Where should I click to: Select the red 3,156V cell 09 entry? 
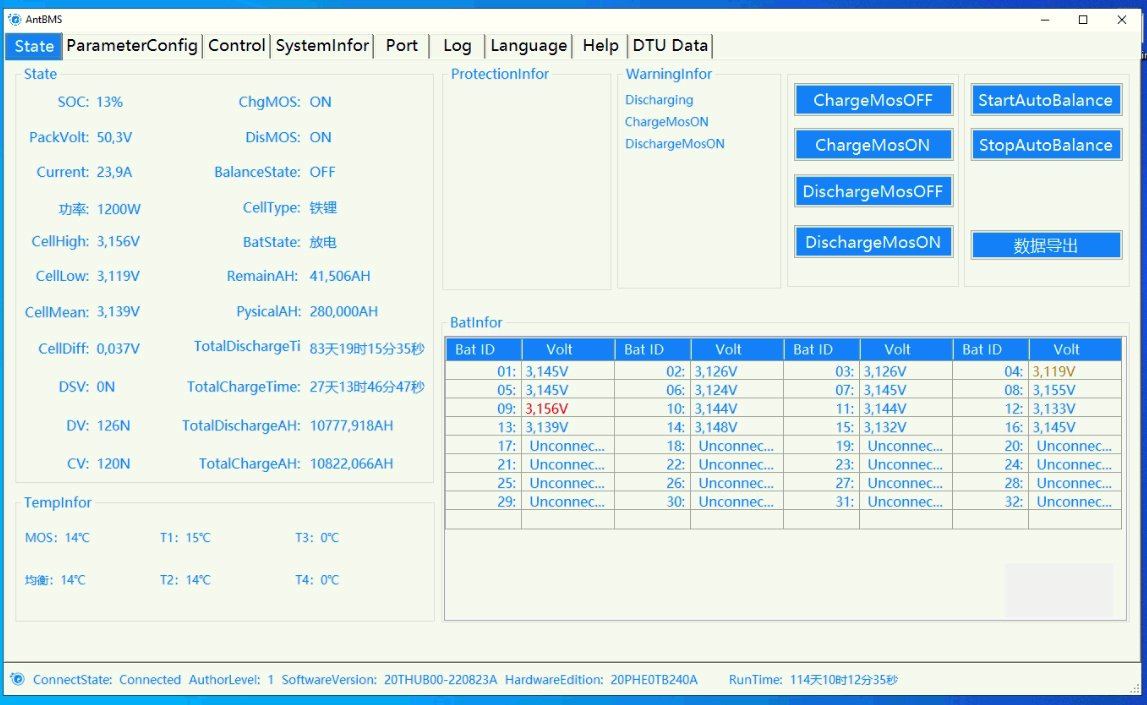click(547, 409)
